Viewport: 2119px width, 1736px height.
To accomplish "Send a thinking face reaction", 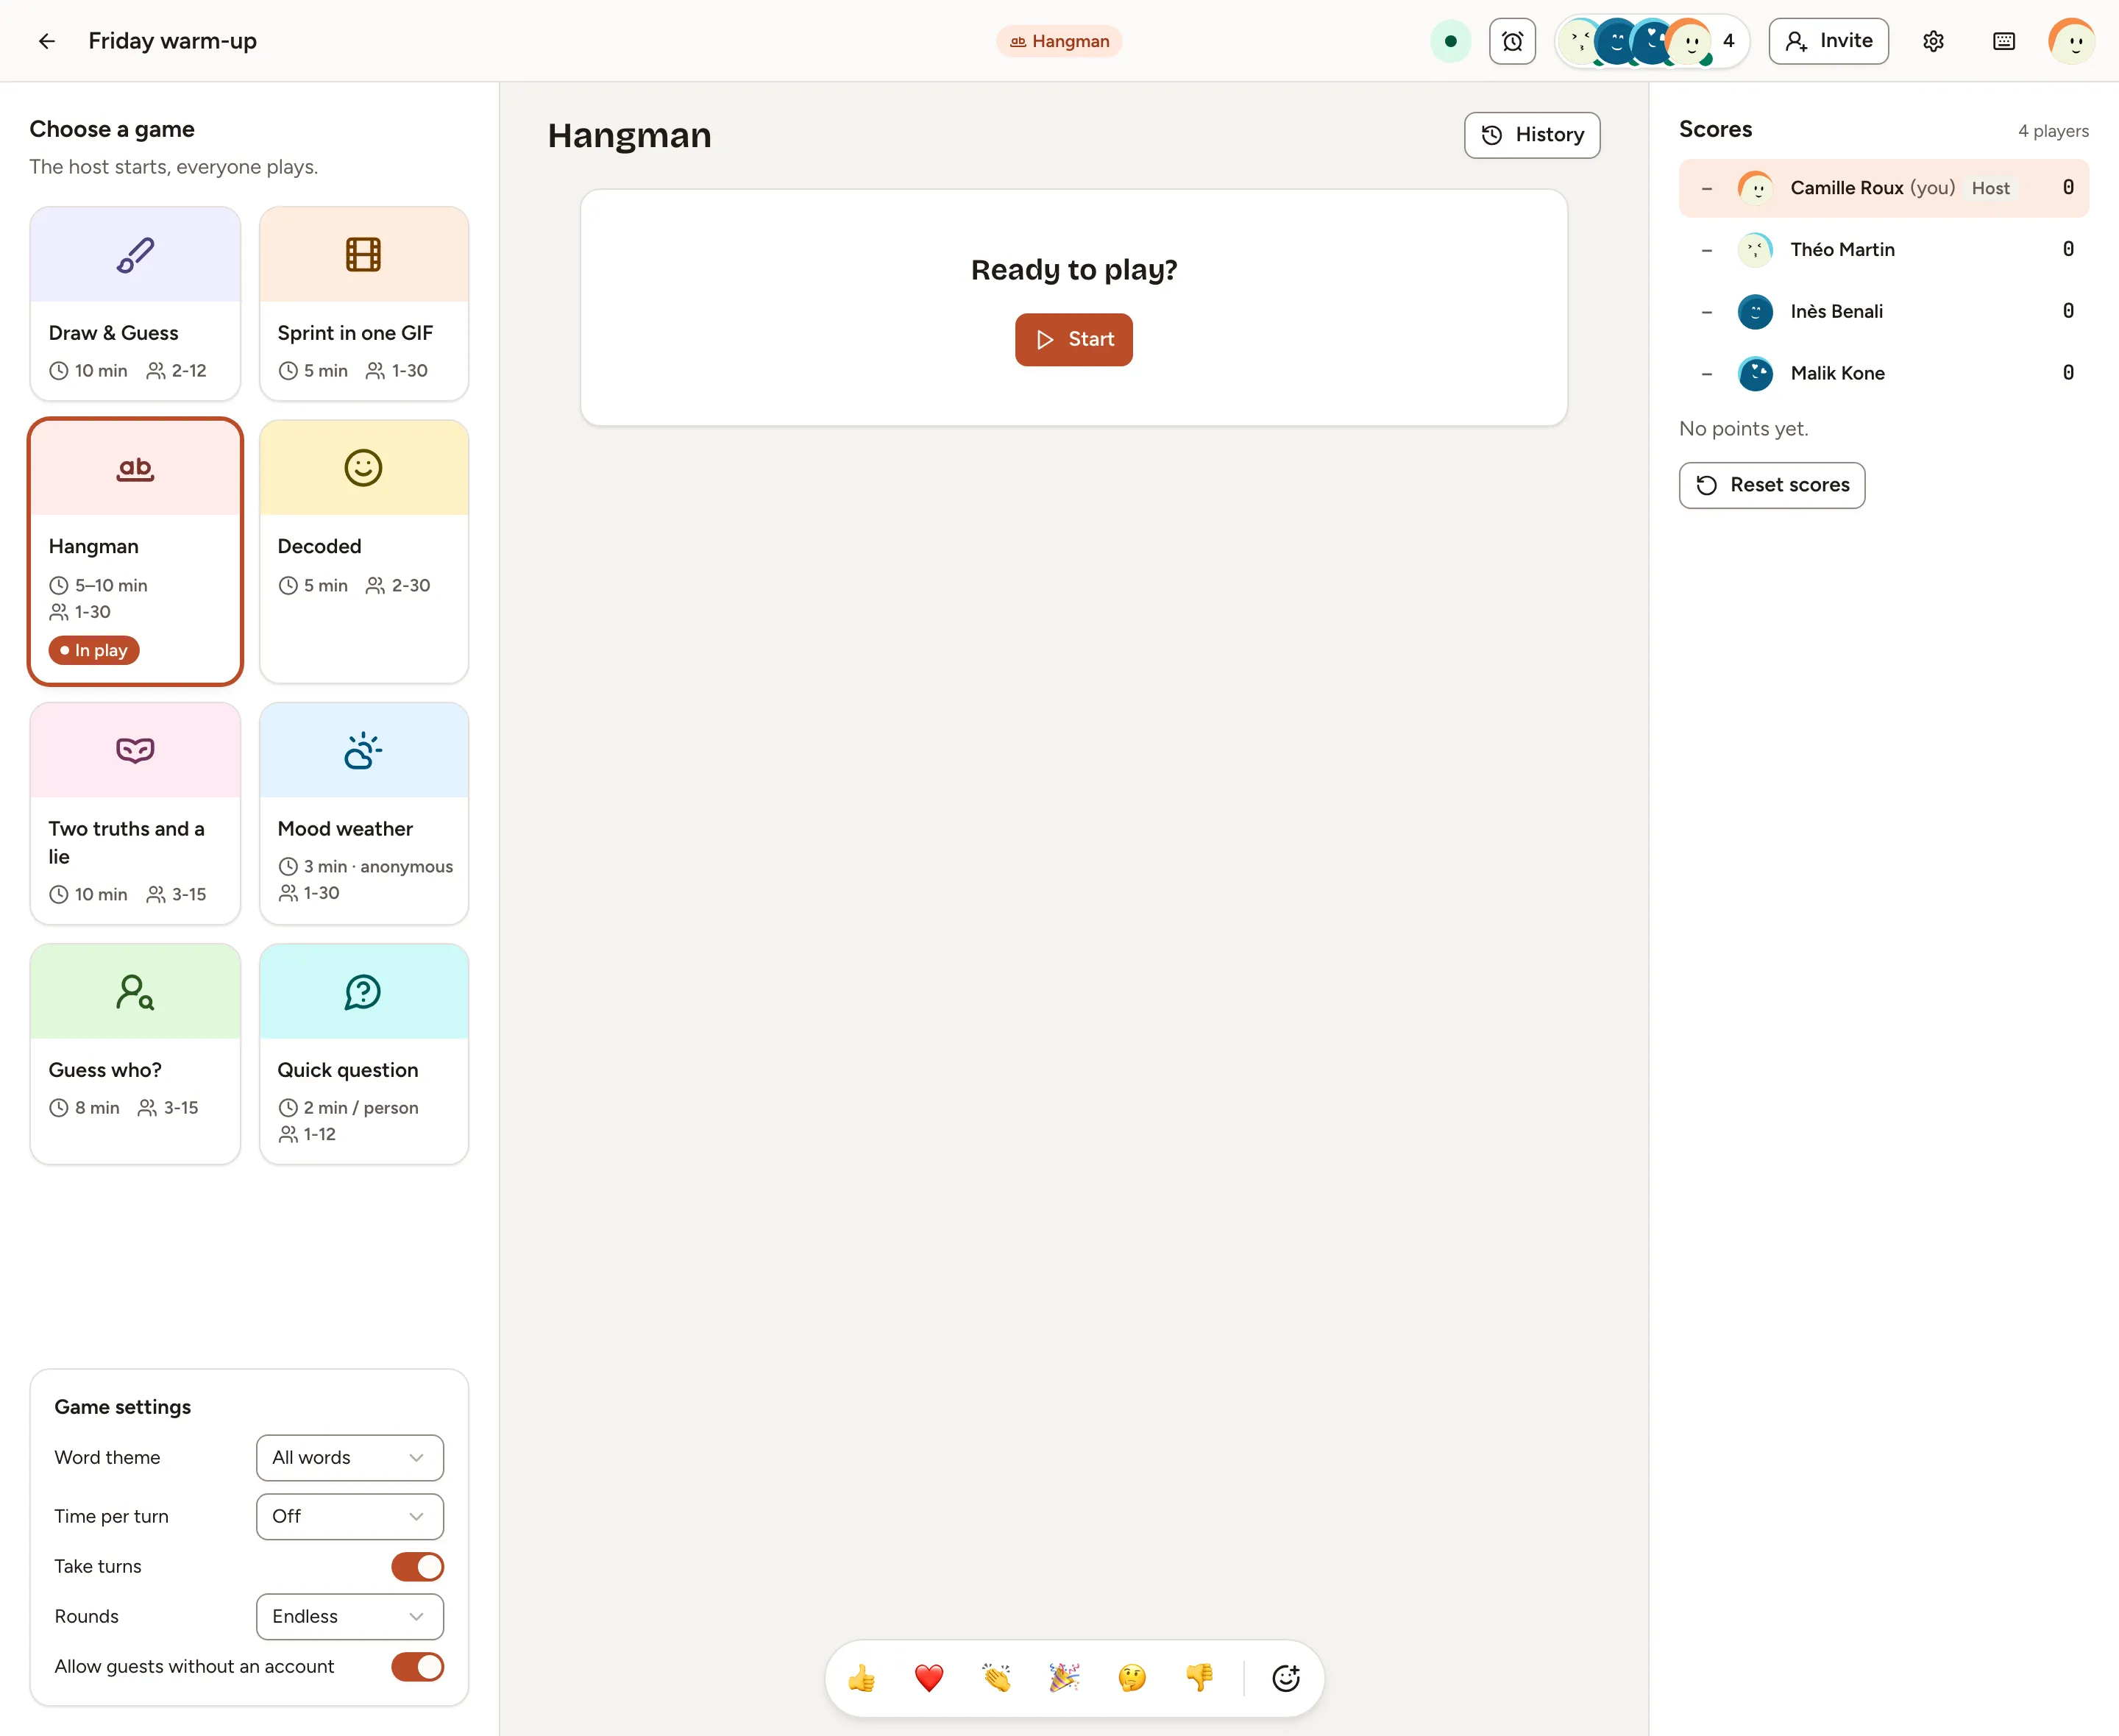I will tap(1132, 1678).
